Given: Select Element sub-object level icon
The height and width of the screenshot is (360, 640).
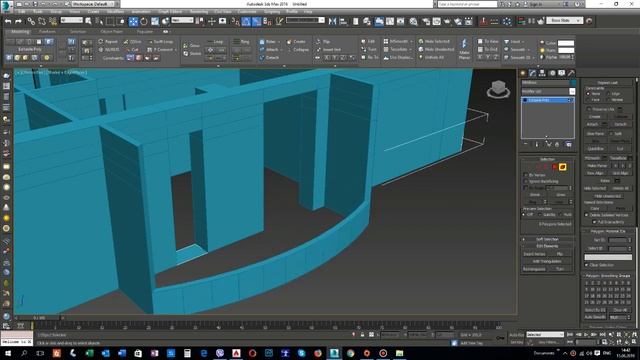Looking at the screenshot, I should pos(562,167).
